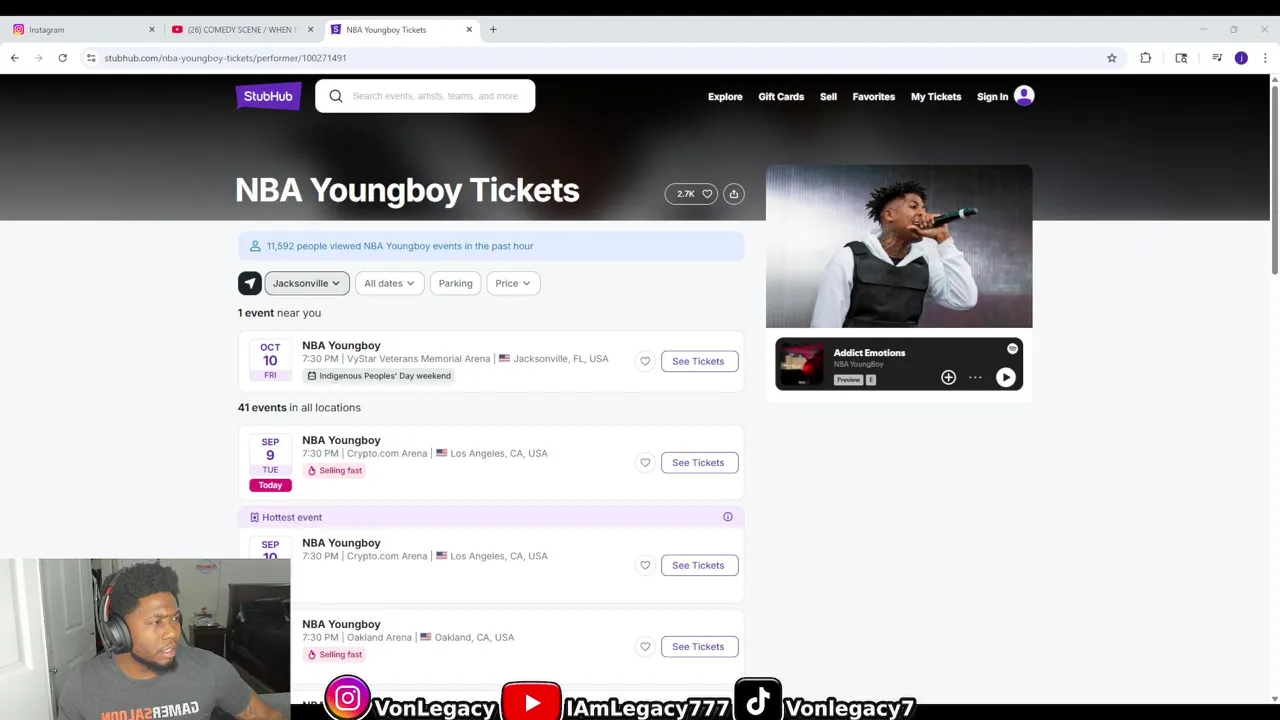This screenshot has height=720, width=1280.
Task: Open Gift Cards page
Action: [x=781, y=97]
